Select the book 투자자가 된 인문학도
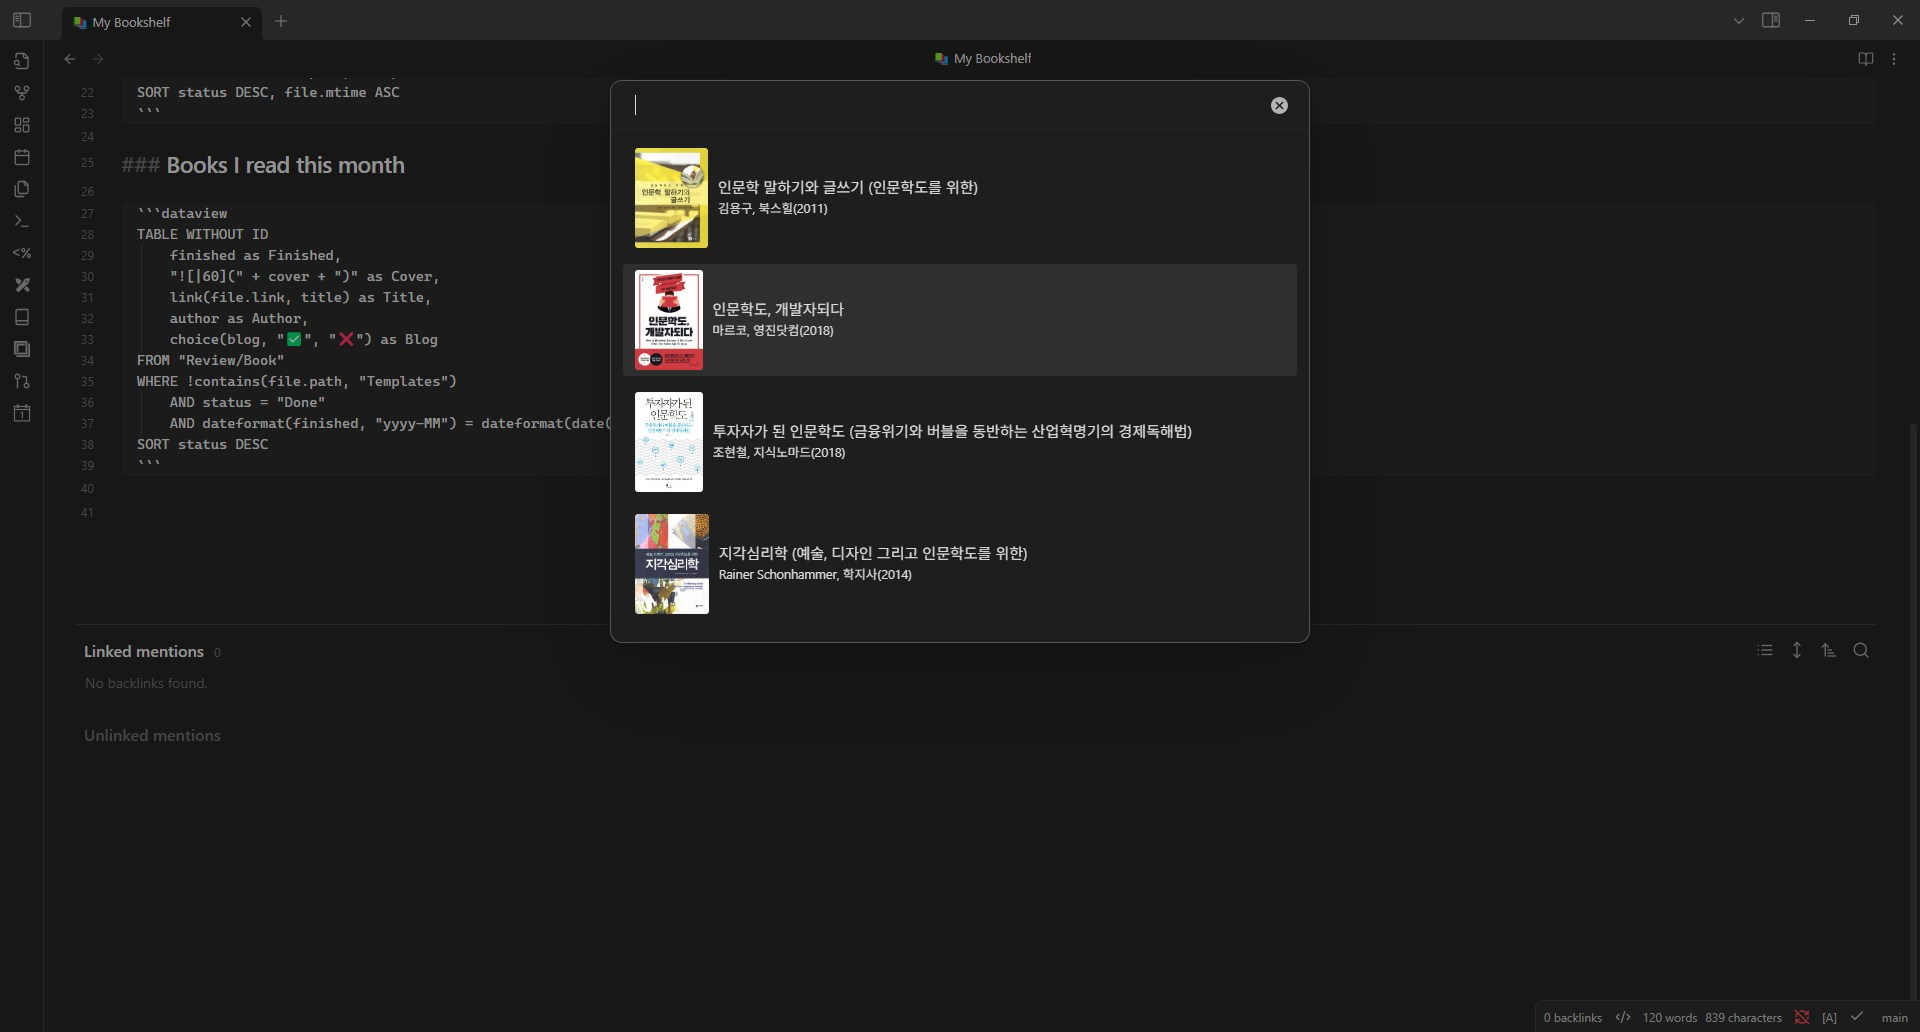The height and width of the screenshot is (1032, 1920). coord(960,442)
